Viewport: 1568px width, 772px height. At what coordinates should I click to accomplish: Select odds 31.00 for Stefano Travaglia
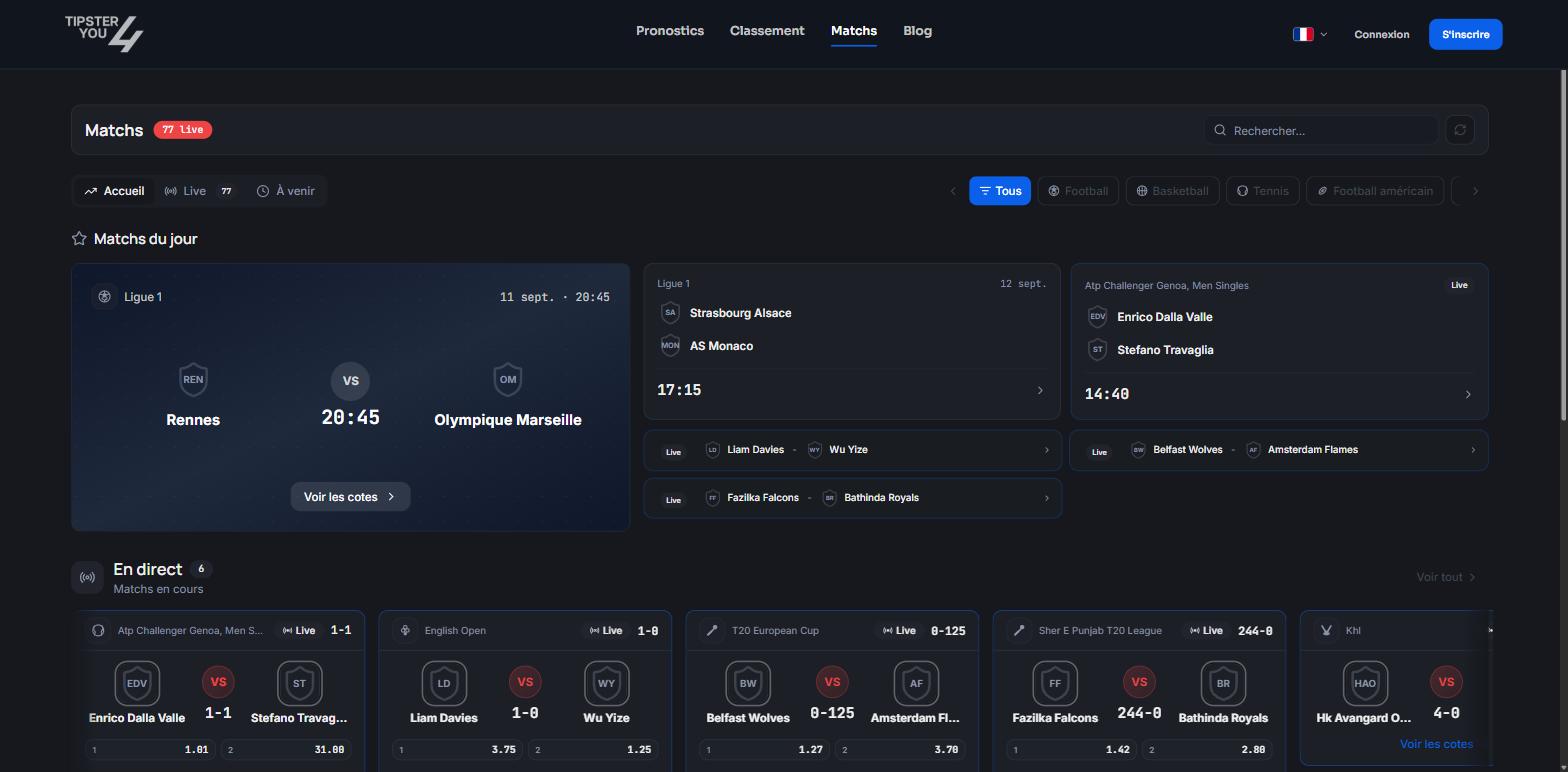point(286,750)
